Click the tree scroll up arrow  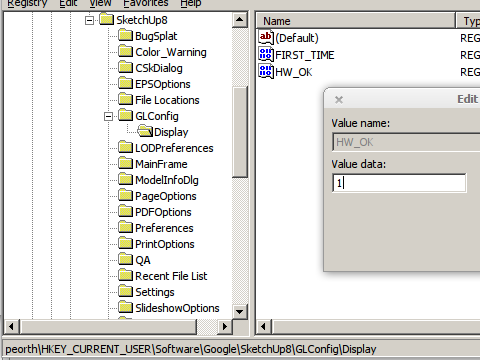pos(239,20)
